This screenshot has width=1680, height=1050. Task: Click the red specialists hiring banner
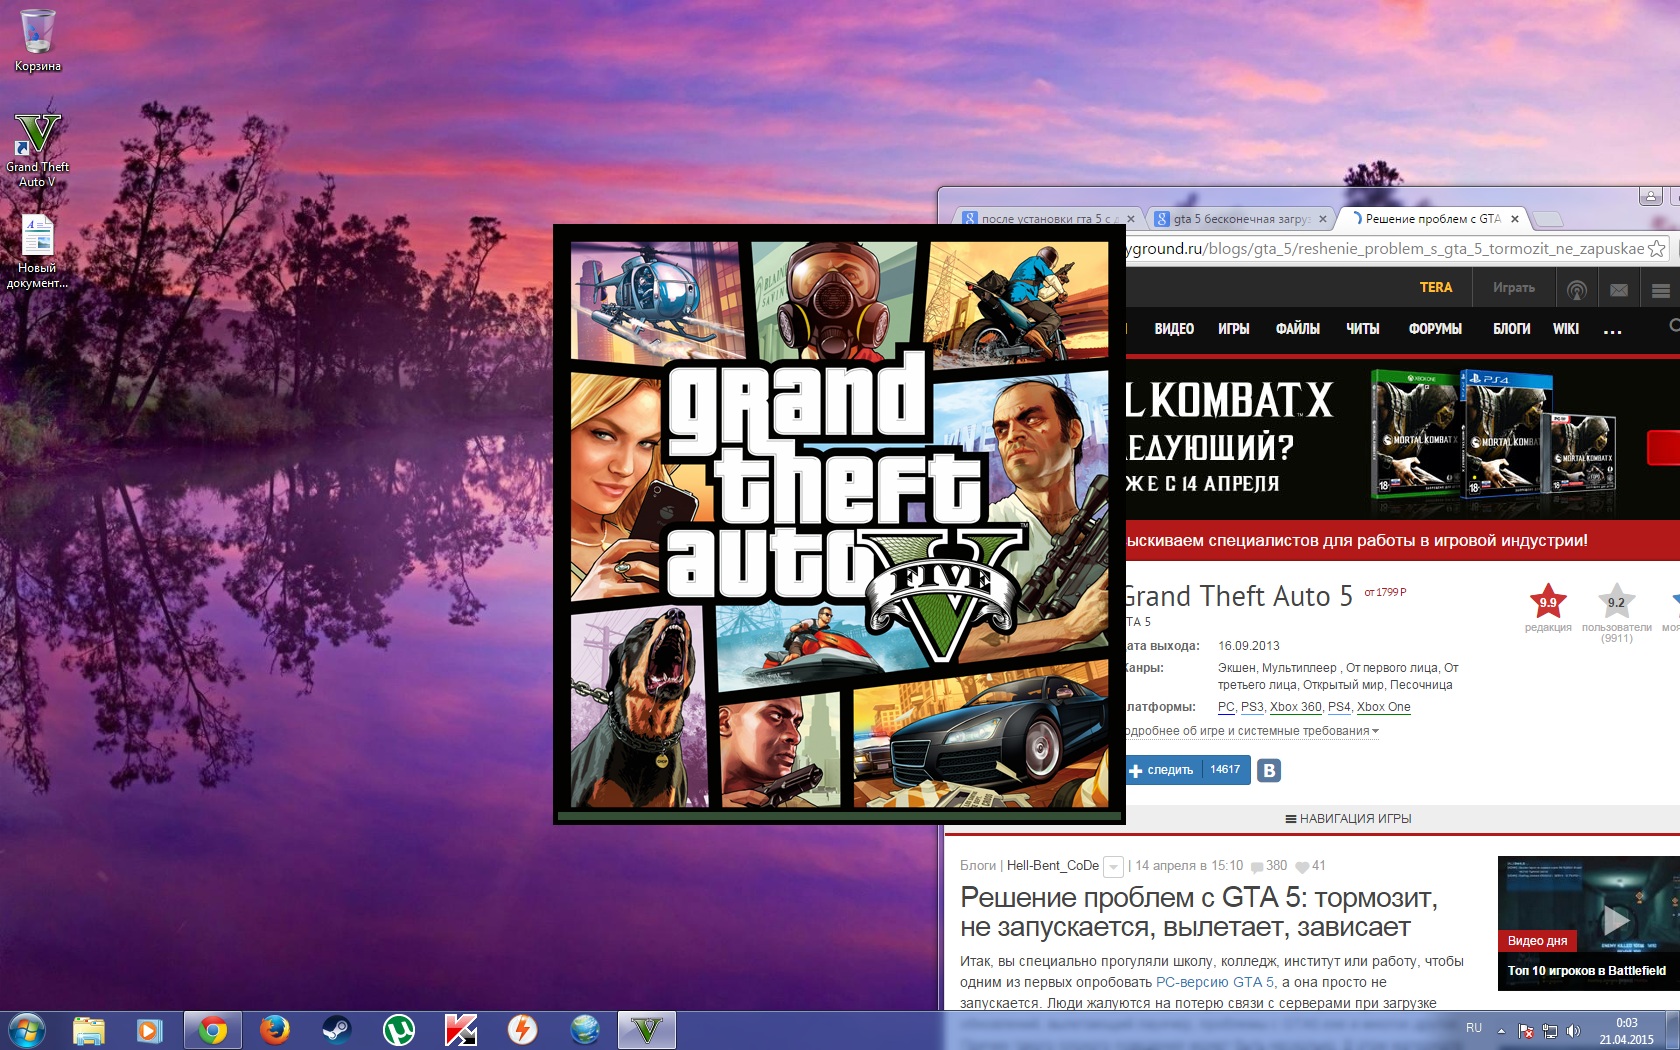[x=1403, y=540]
